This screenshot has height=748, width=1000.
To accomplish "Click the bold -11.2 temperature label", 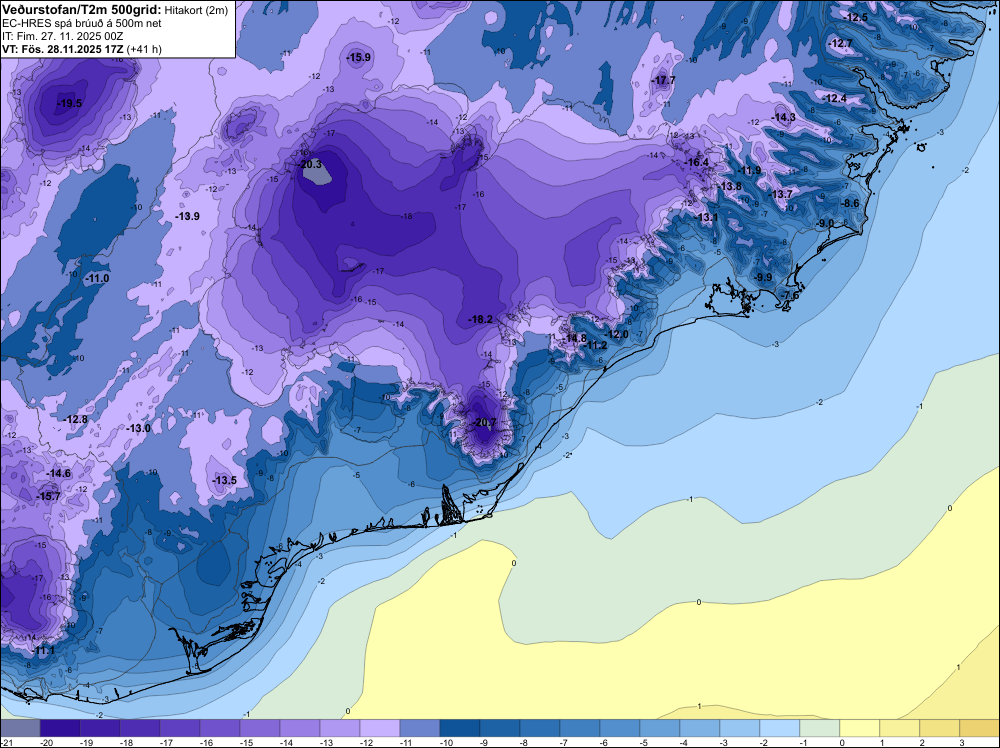I will point(596,346).
